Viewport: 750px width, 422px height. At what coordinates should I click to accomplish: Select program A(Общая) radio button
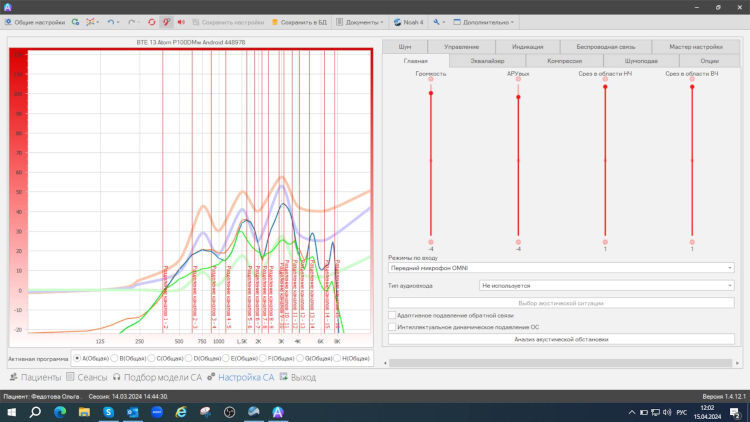click(77, 358)
